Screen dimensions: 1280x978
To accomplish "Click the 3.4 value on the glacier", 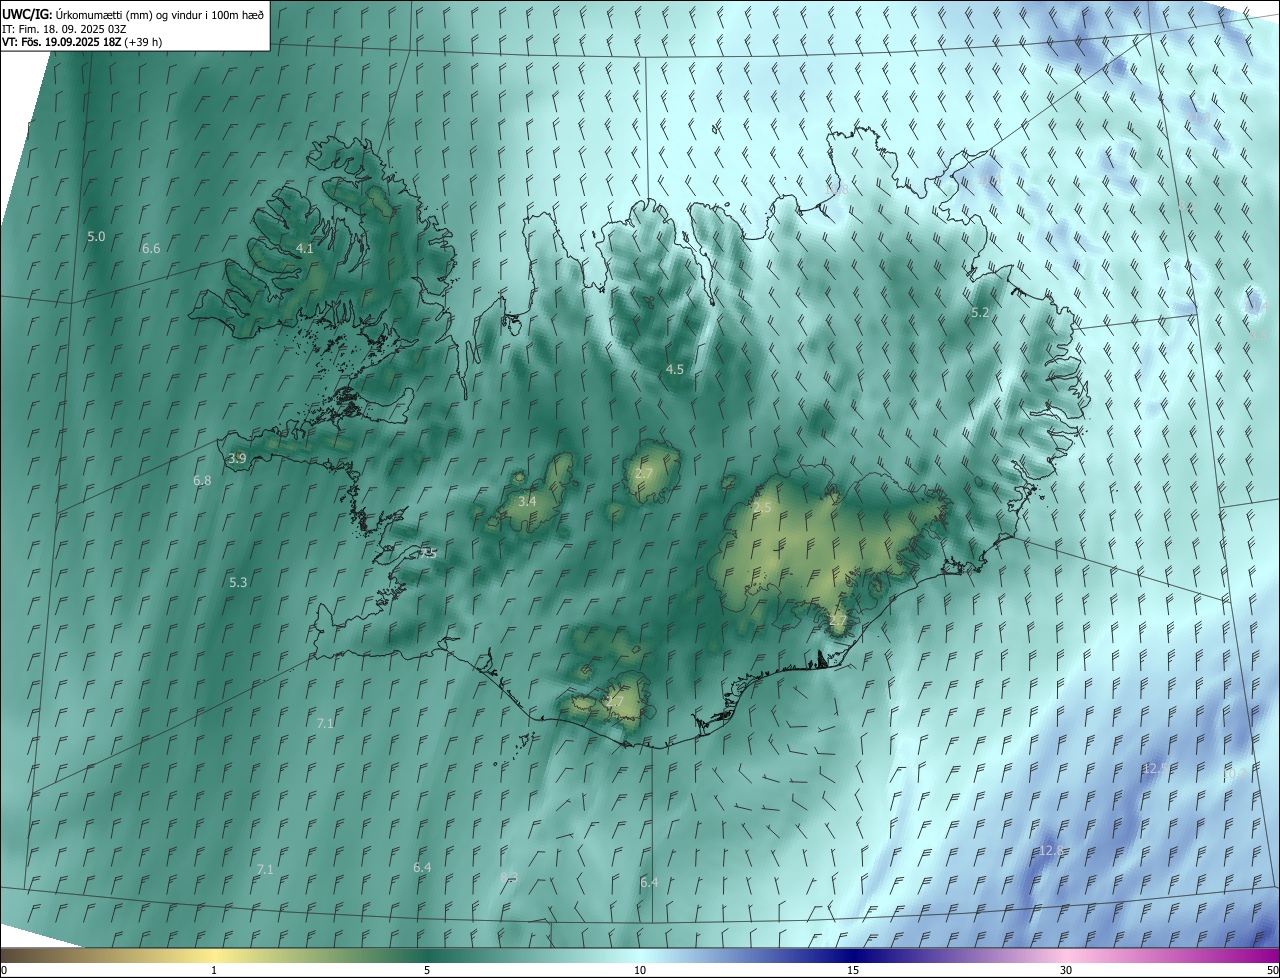I will pos(527,501).
